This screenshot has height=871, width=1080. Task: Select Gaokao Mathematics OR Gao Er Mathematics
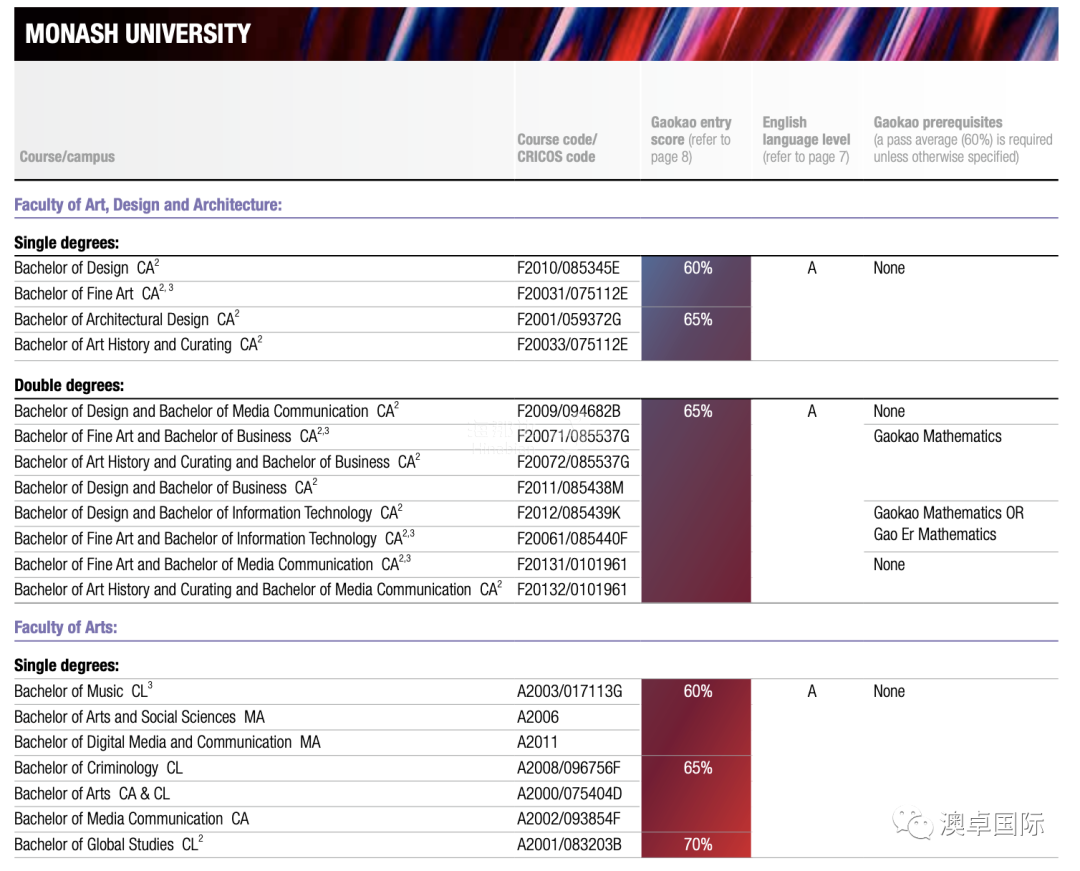(x=948, y=523)
